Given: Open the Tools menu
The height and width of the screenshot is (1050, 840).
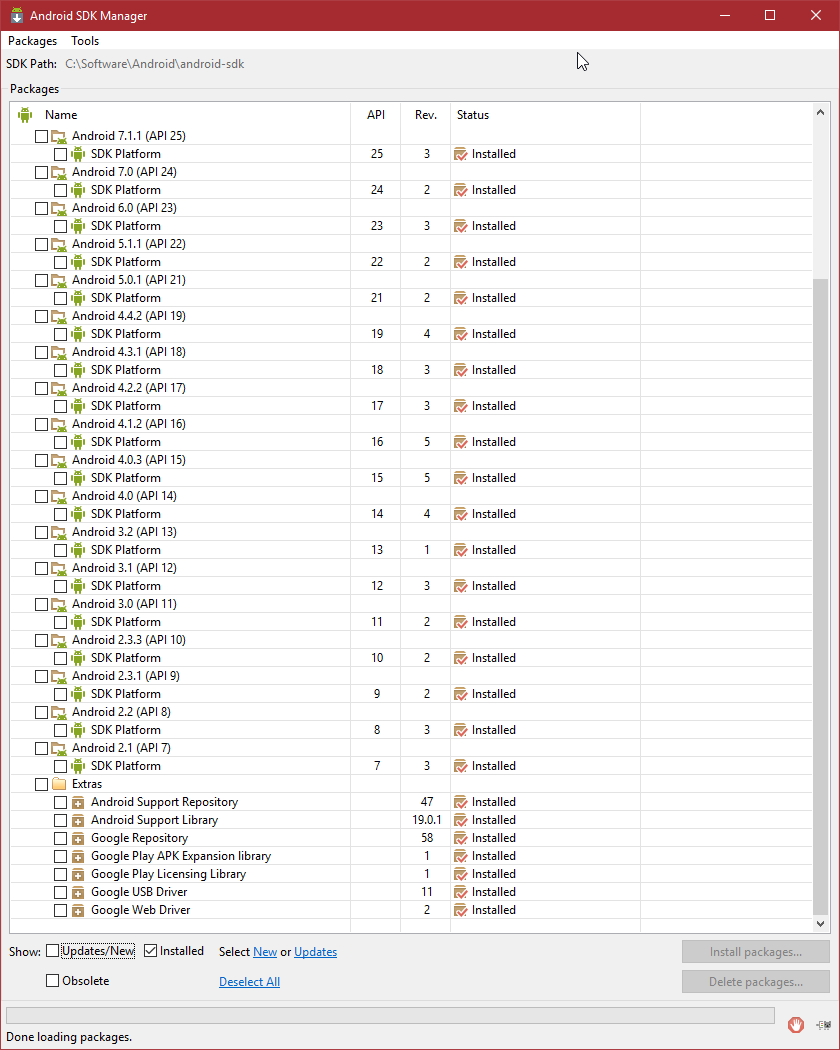Looking at the screenshot, I should coord(84,40).
